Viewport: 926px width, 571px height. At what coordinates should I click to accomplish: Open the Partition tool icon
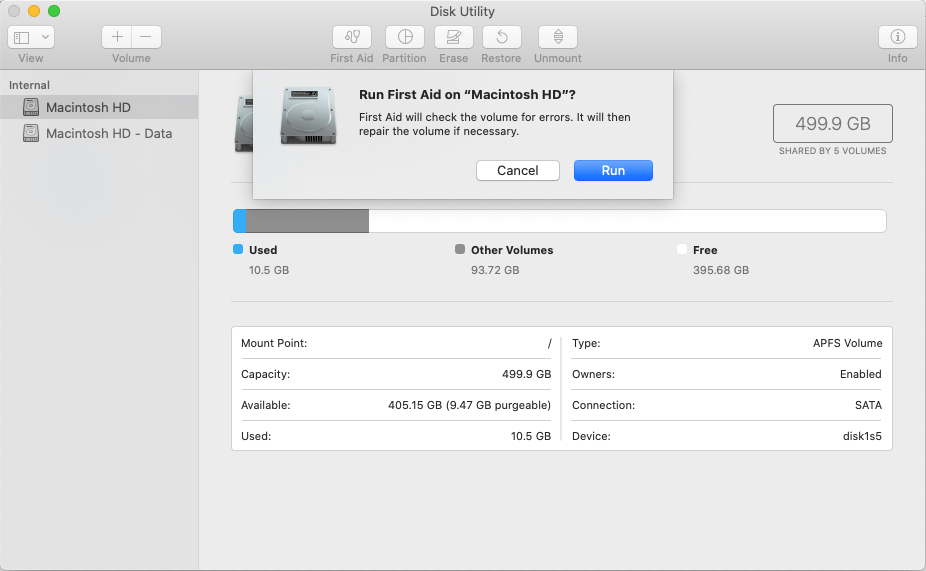(405, 37)
